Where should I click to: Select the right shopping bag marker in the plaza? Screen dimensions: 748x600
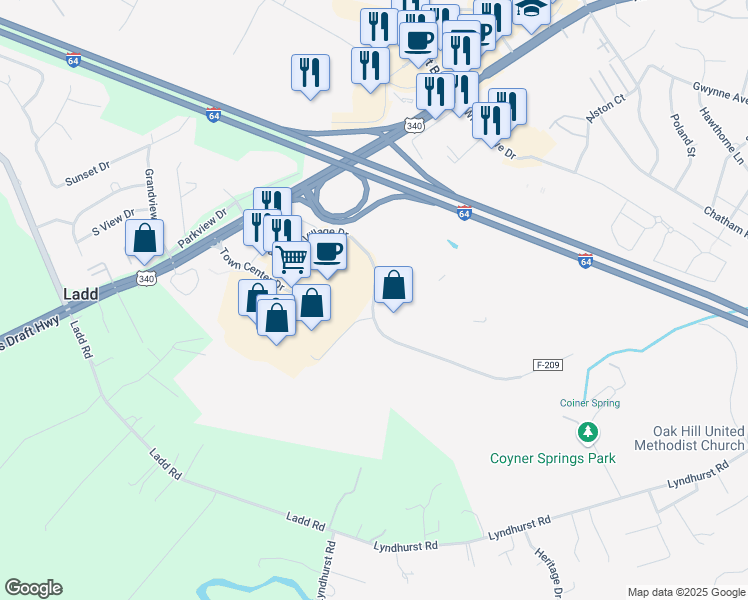pyautogui.click(x=312, y=304)
